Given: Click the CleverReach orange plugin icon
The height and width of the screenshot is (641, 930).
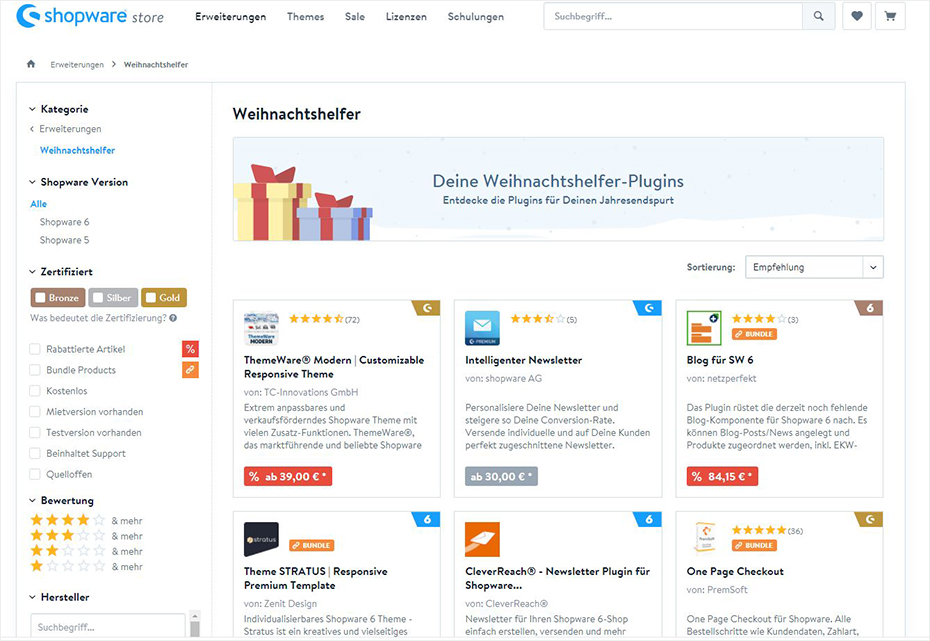Looking at the screenshot, I should 482,540.
